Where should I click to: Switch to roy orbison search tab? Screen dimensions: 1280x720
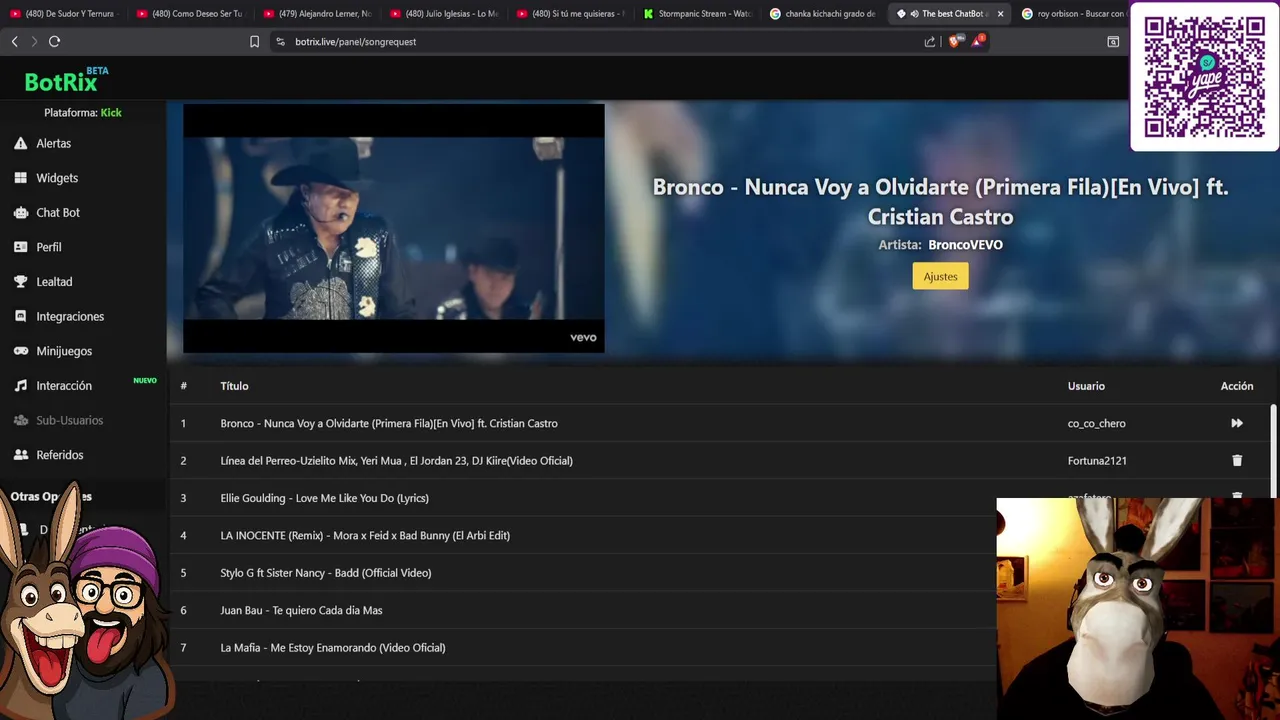(1072, 14)
